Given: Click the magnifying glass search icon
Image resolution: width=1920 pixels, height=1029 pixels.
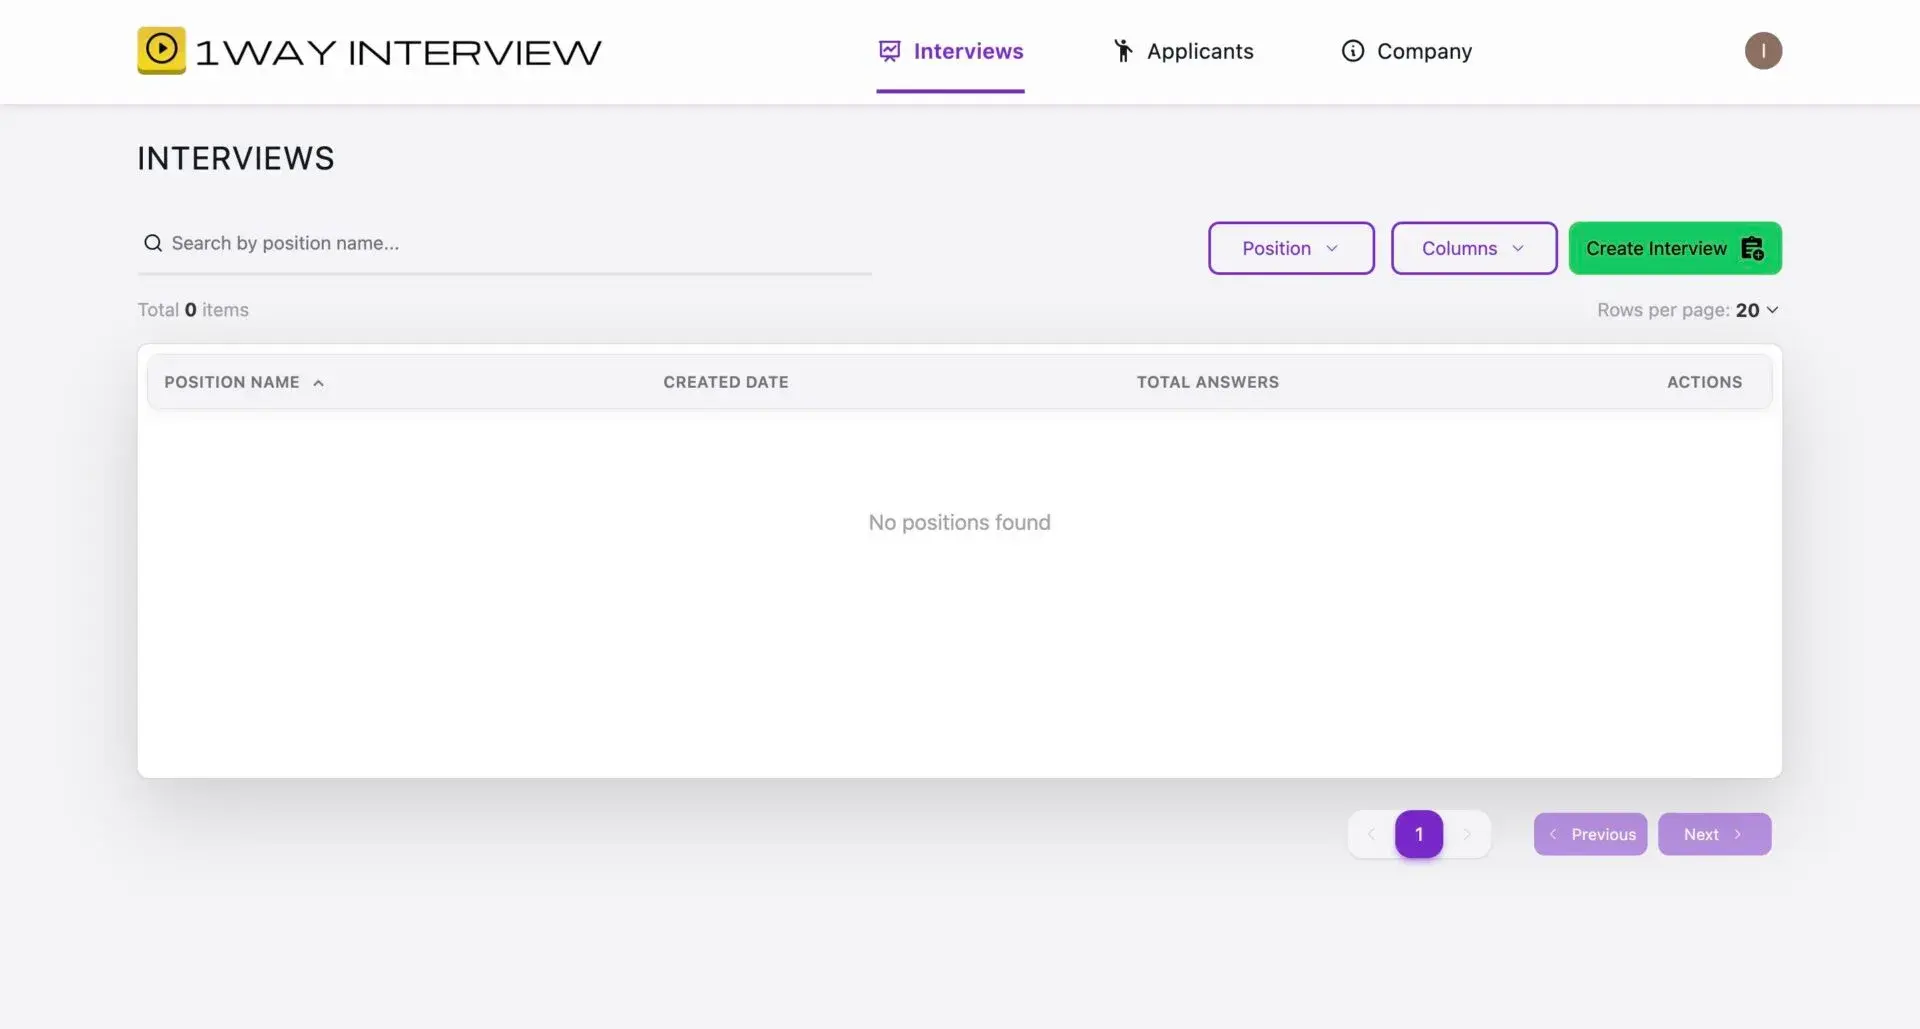Looking at the screenshot, I should tap(152, 243).
